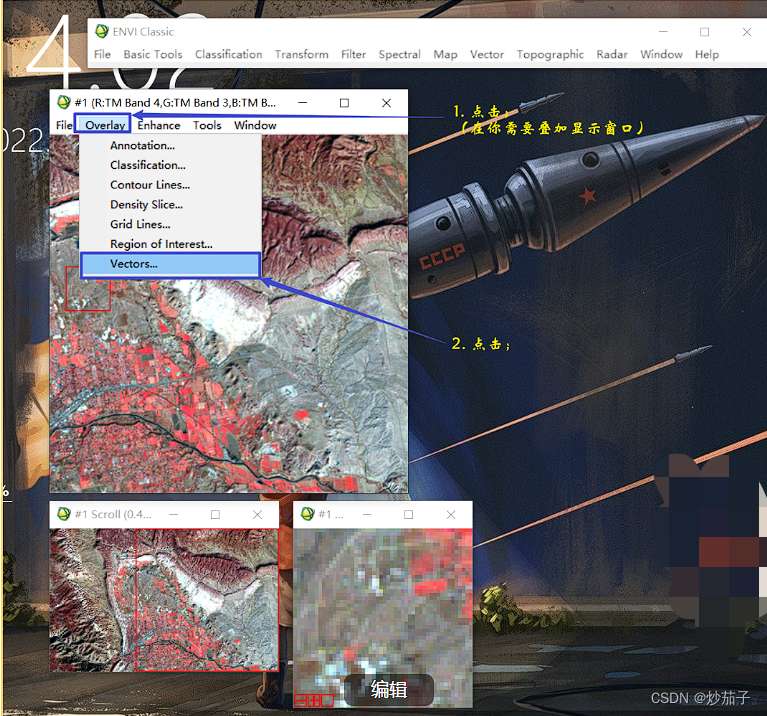This screenshot has width=767, height=716.
Task: Click Zoom window title icon
Action: pyautogui.click(x=307, y=514)
